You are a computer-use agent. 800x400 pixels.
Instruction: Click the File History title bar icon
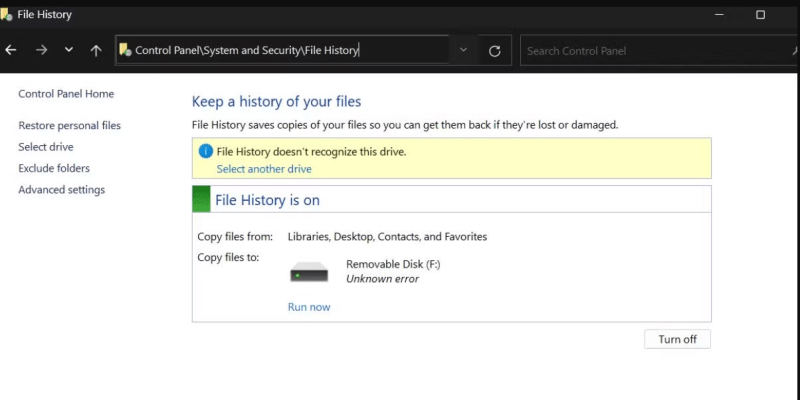click(6, 15)
